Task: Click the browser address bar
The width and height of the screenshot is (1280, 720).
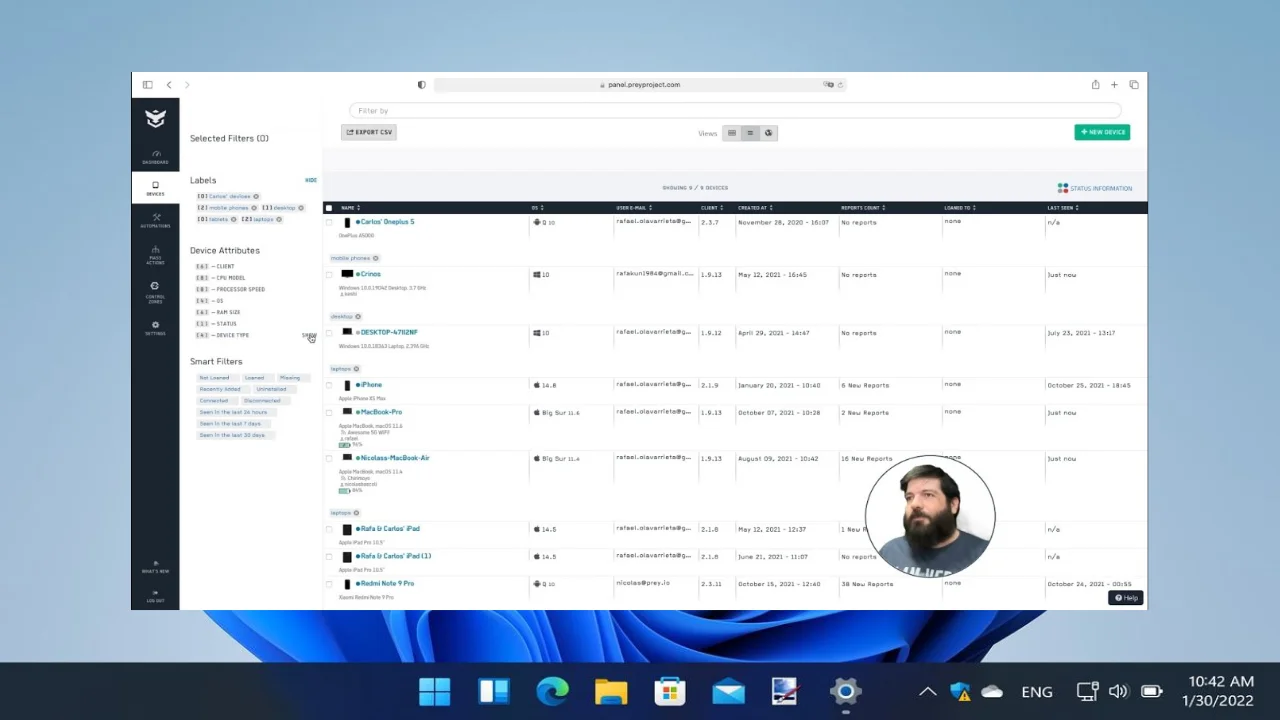Action: click(640, 85)
